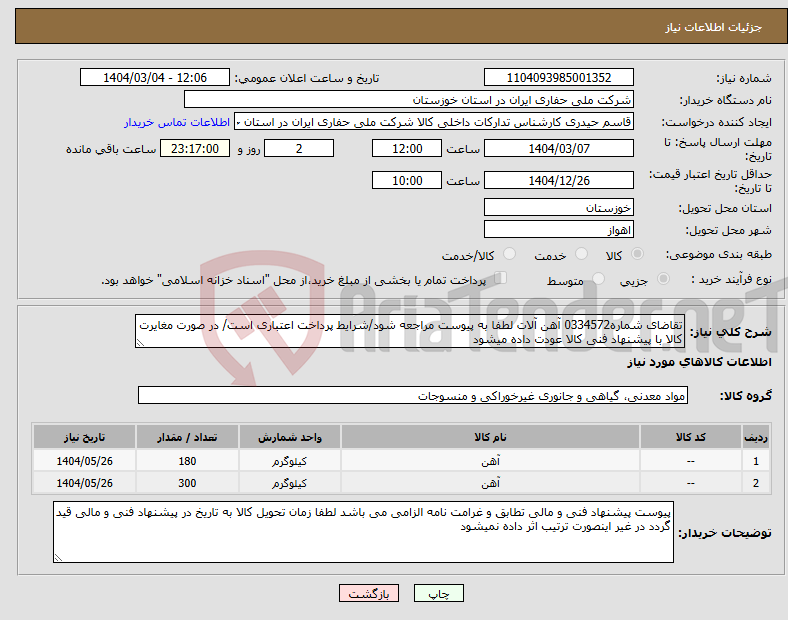Click need date 1404/05/26 in row 2

pyautogui.click(x=84, y=483)
